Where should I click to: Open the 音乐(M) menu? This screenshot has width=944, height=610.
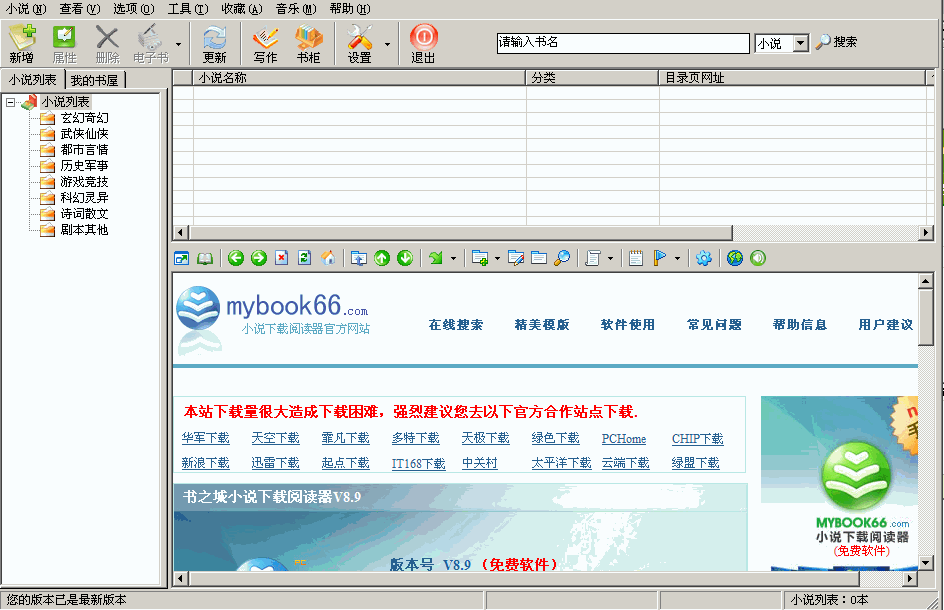click(296, 9)
